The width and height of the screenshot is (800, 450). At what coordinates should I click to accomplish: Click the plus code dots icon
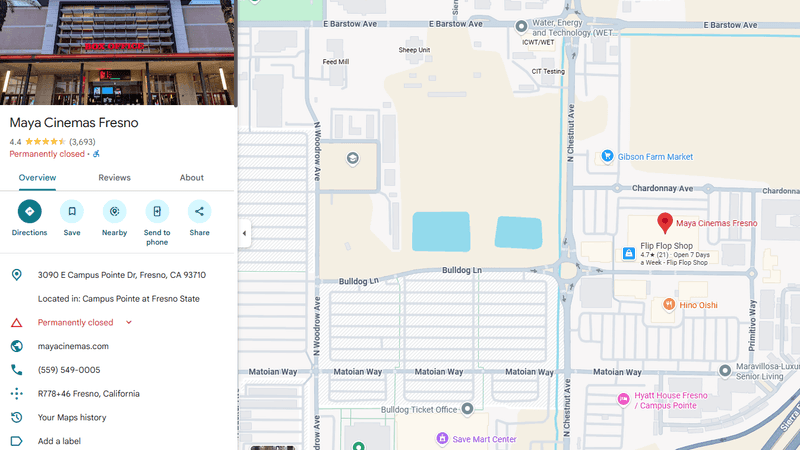click(17, 393)
